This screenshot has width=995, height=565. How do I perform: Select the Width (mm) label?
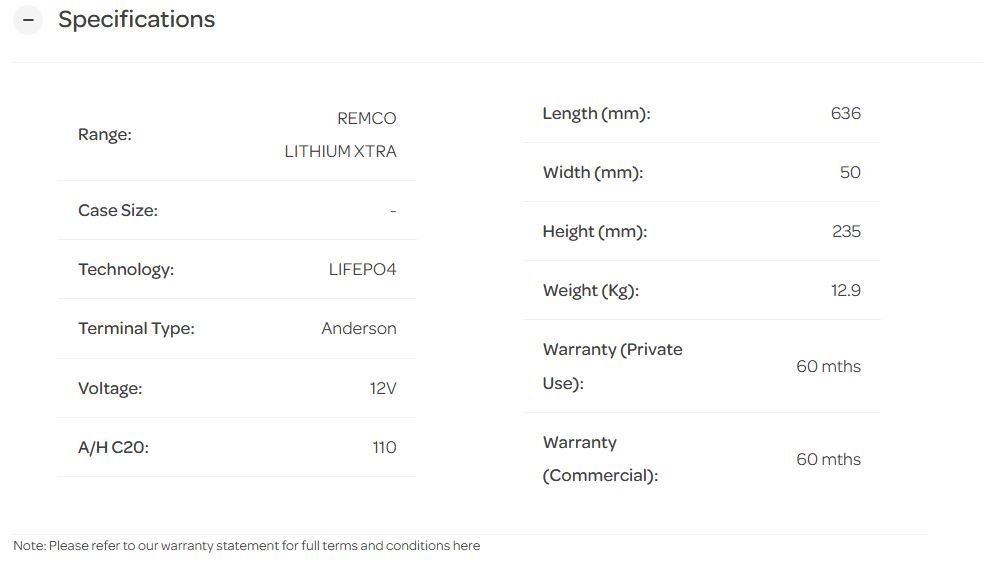(592, 173)
